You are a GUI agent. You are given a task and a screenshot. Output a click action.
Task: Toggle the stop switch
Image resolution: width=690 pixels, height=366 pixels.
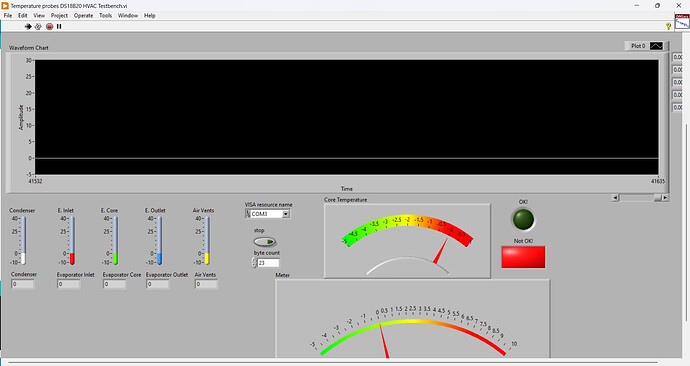(x=264, y=242)
